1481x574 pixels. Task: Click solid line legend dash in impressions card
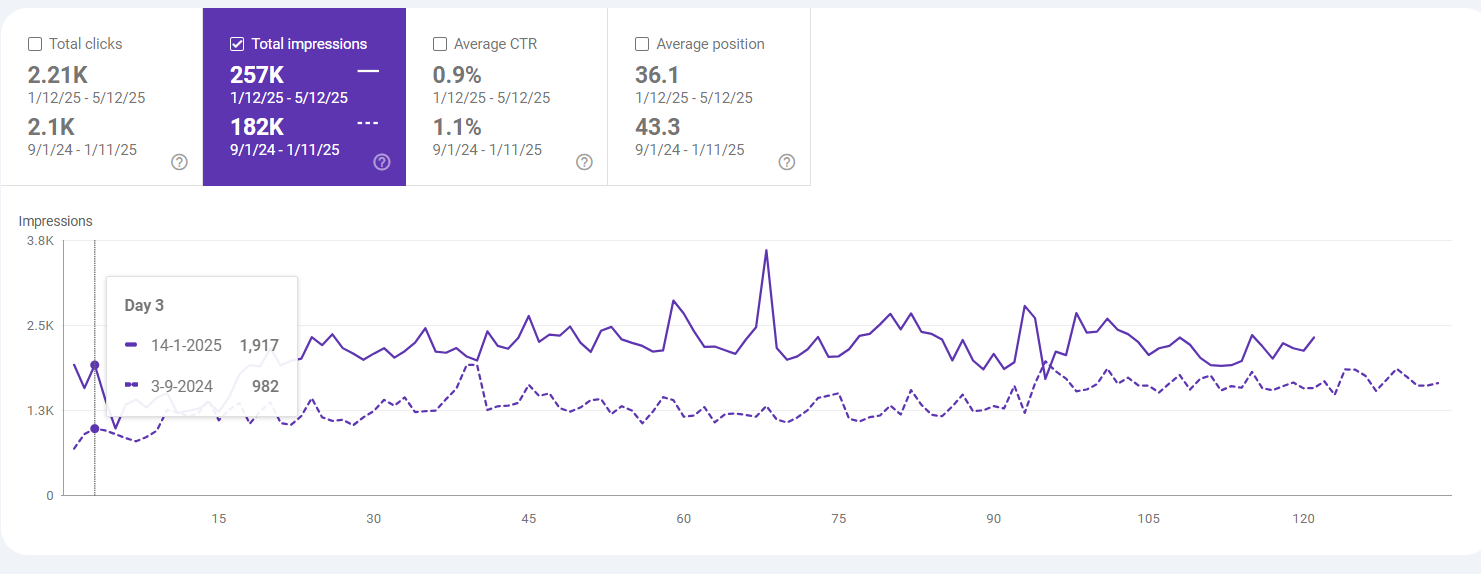(368, 71)
